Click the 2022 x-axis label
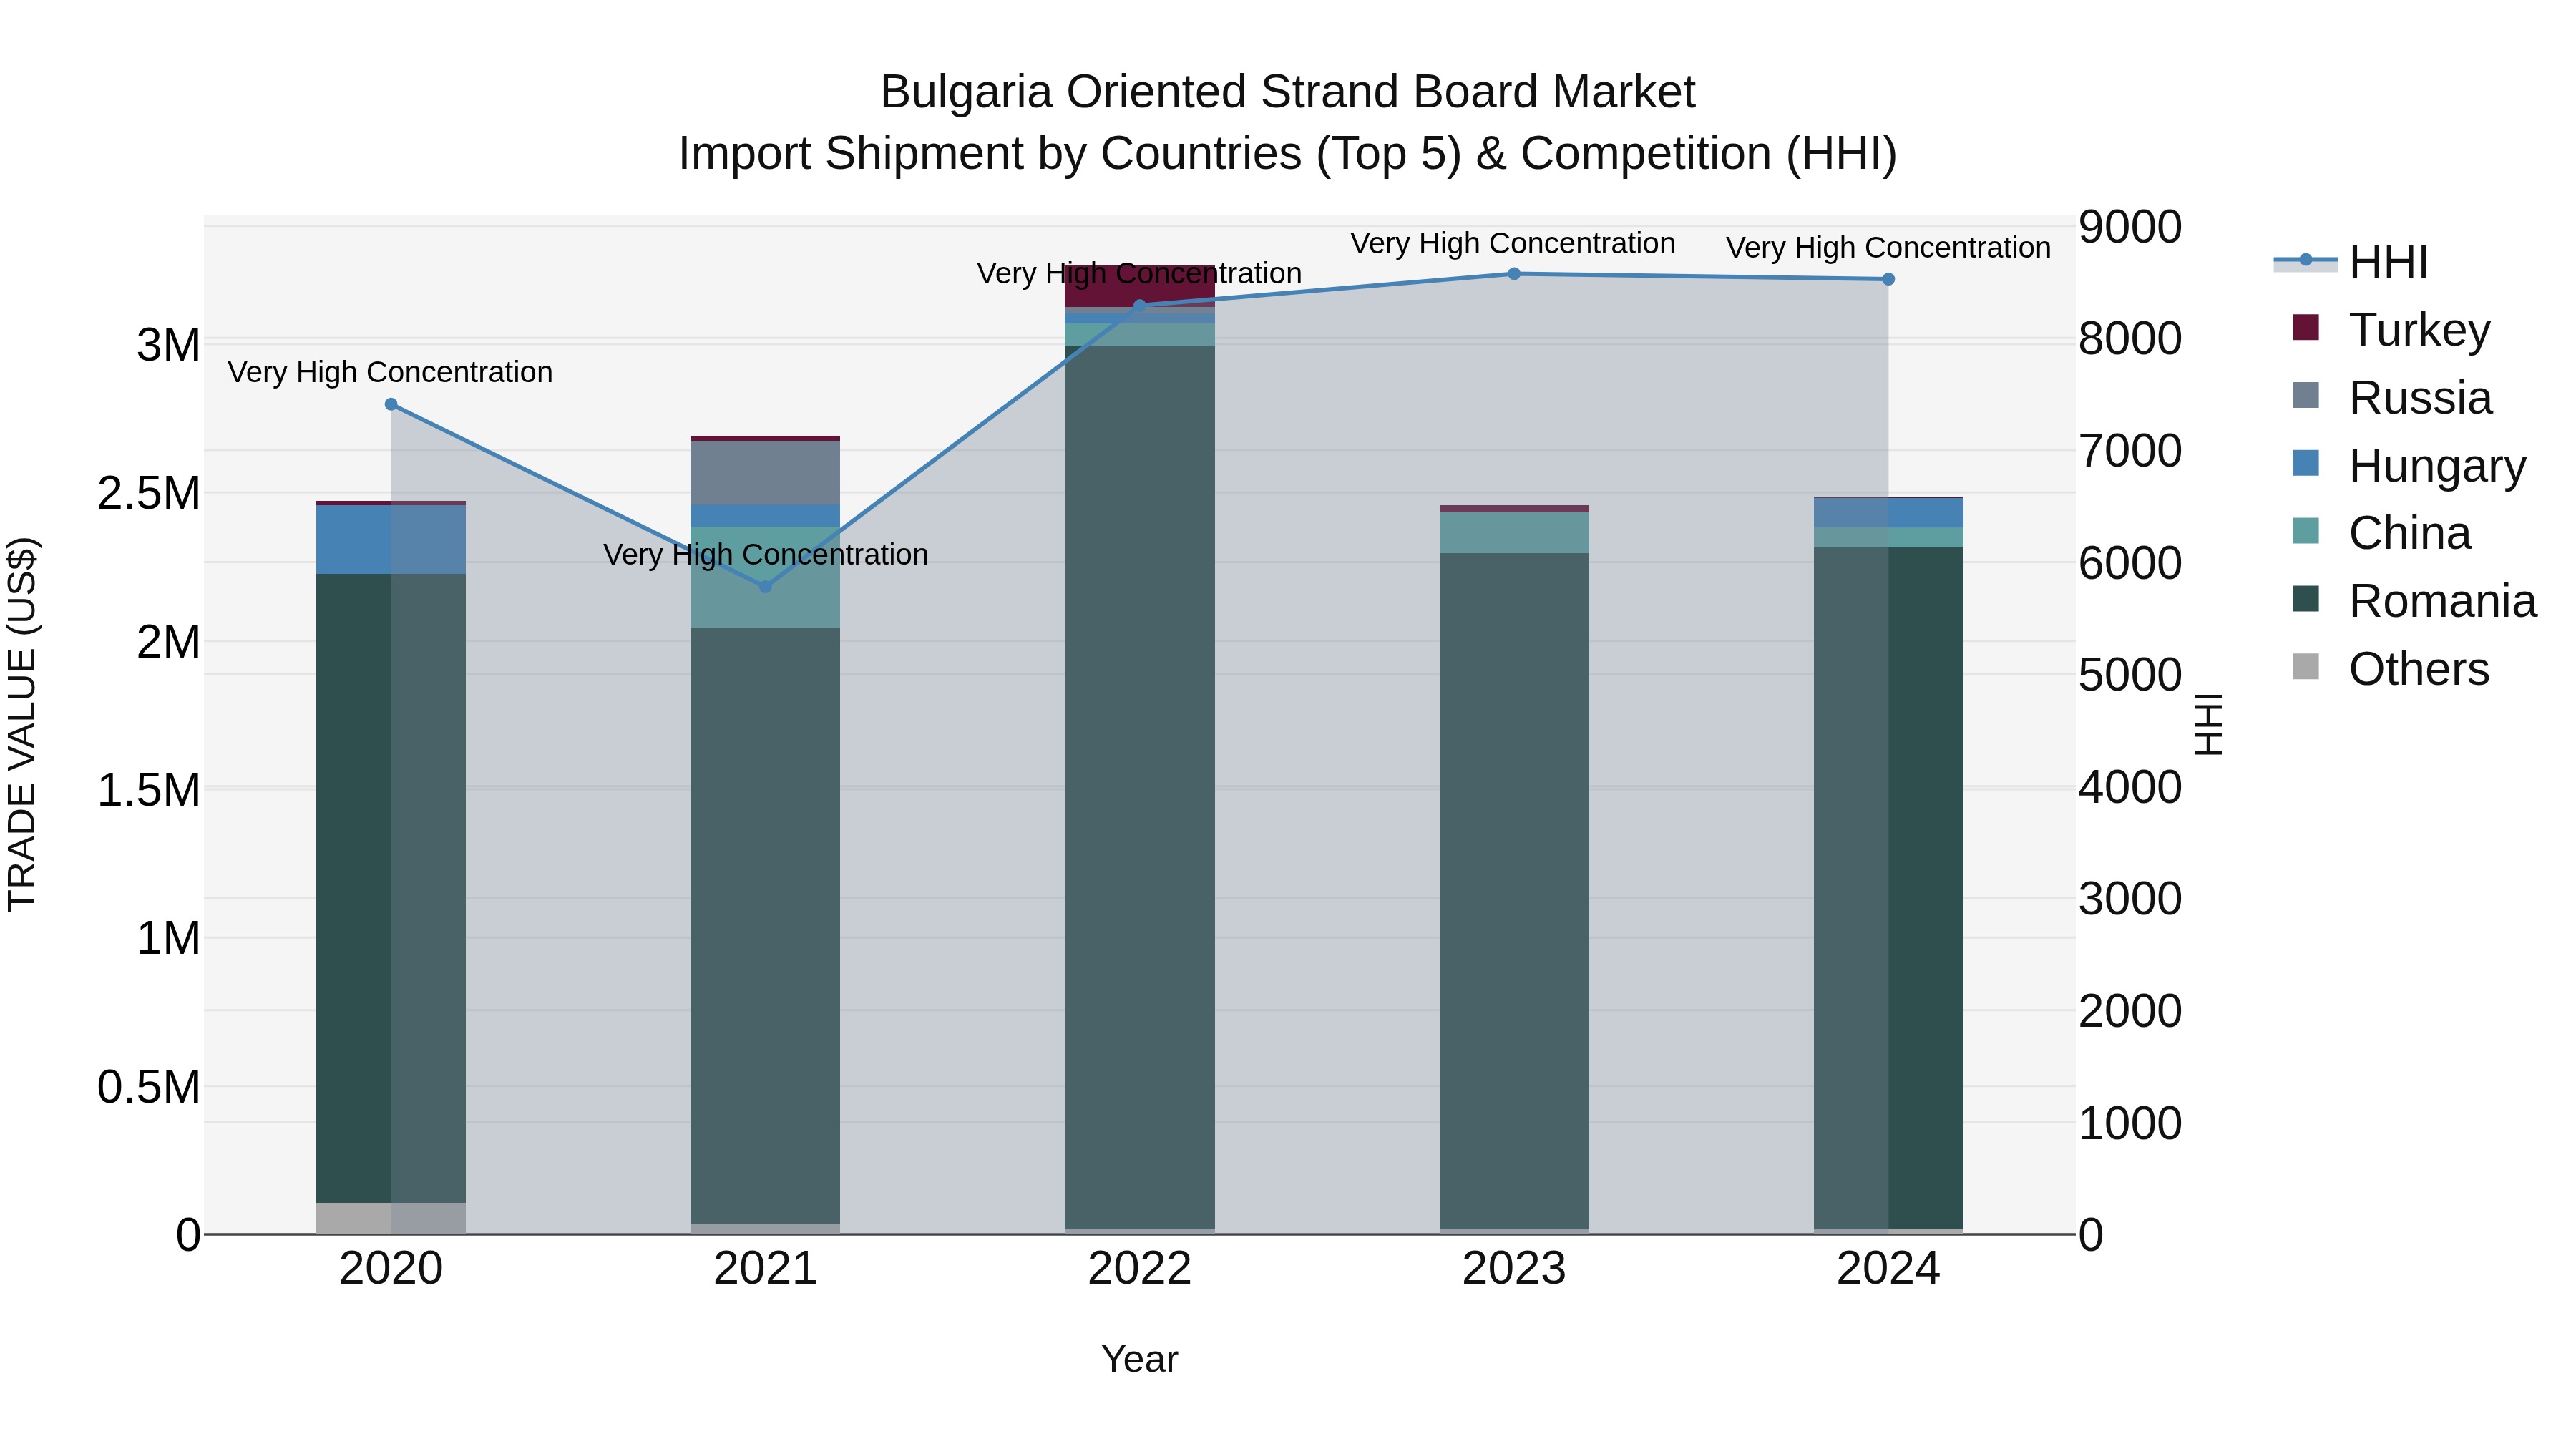 coord(1140,1269)
